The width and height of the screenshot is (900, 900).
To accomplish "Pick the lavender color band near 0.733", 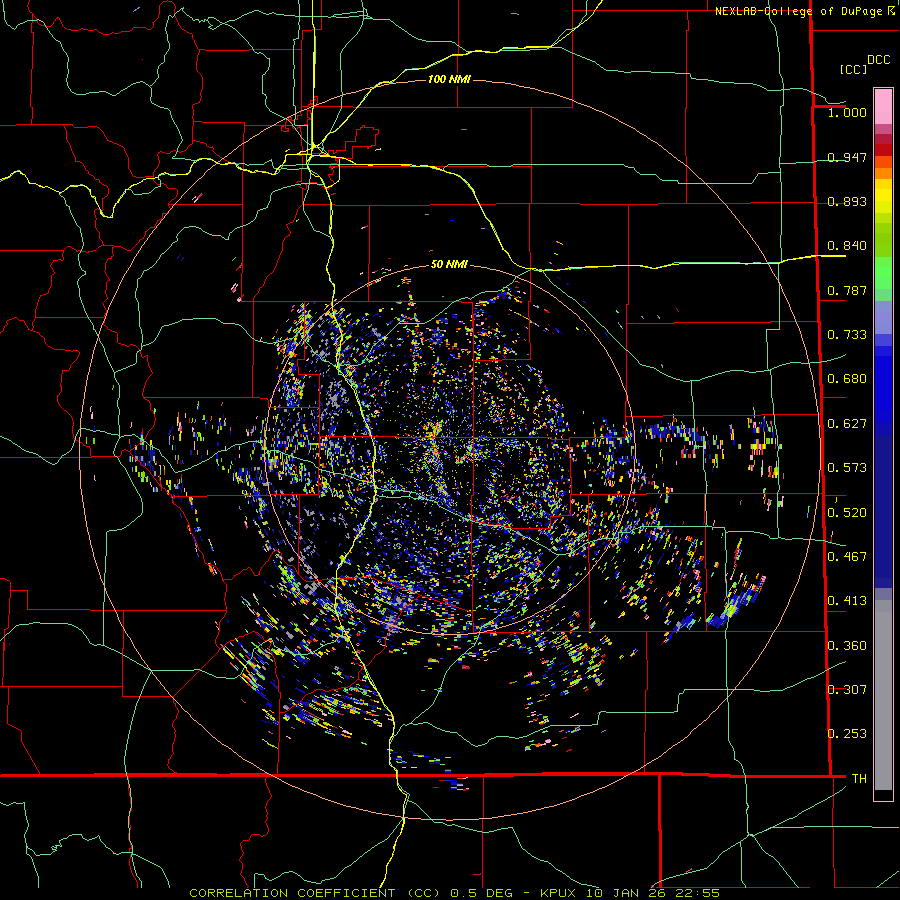I will [x=883, y=317].
